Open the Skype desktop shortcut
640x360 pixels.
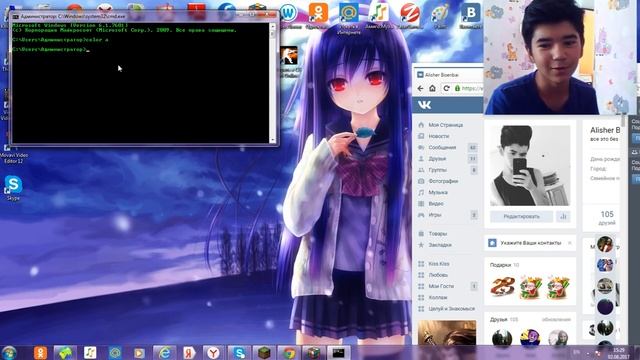pos(13,188)
